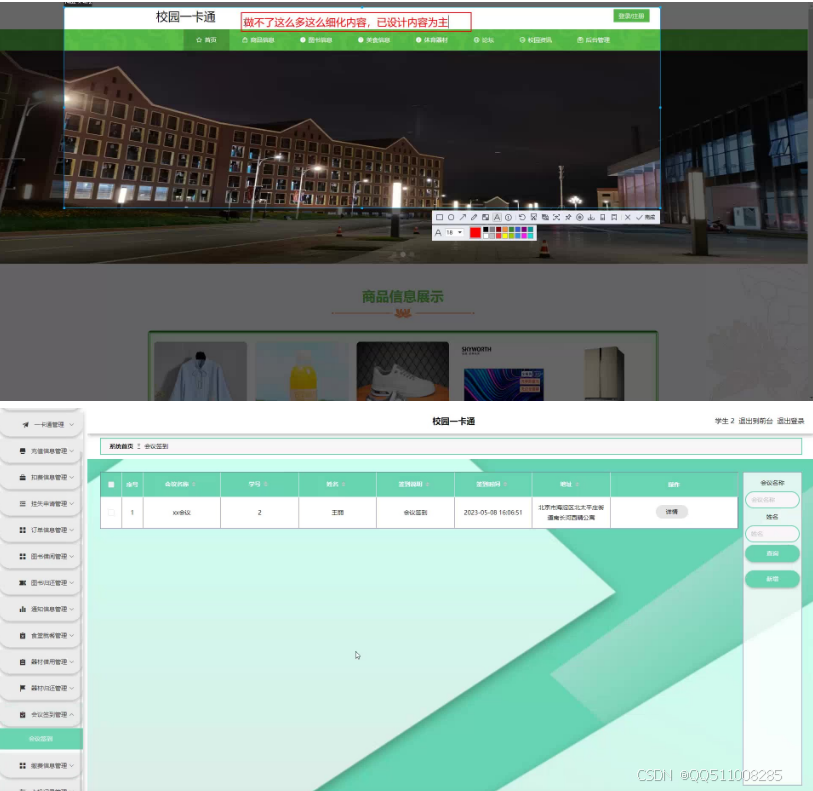
Task: Tick the checkbox for row 1 xx会议
Action: [111, 512]
